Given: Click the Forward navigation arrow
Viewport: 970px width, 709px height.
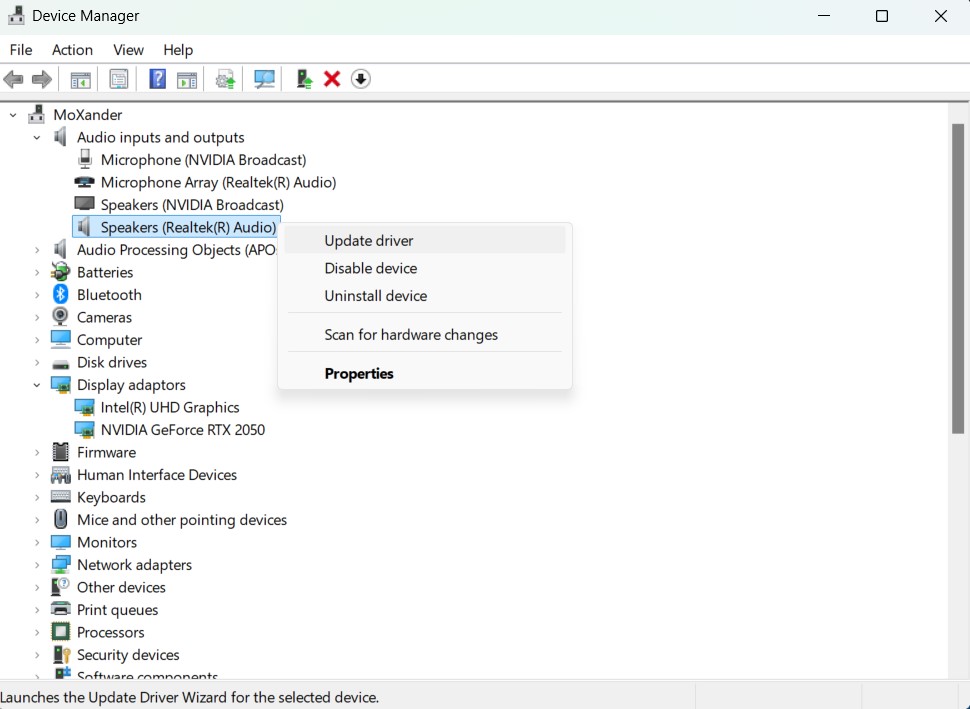Looking at the screenshot, I should [40, 79].
